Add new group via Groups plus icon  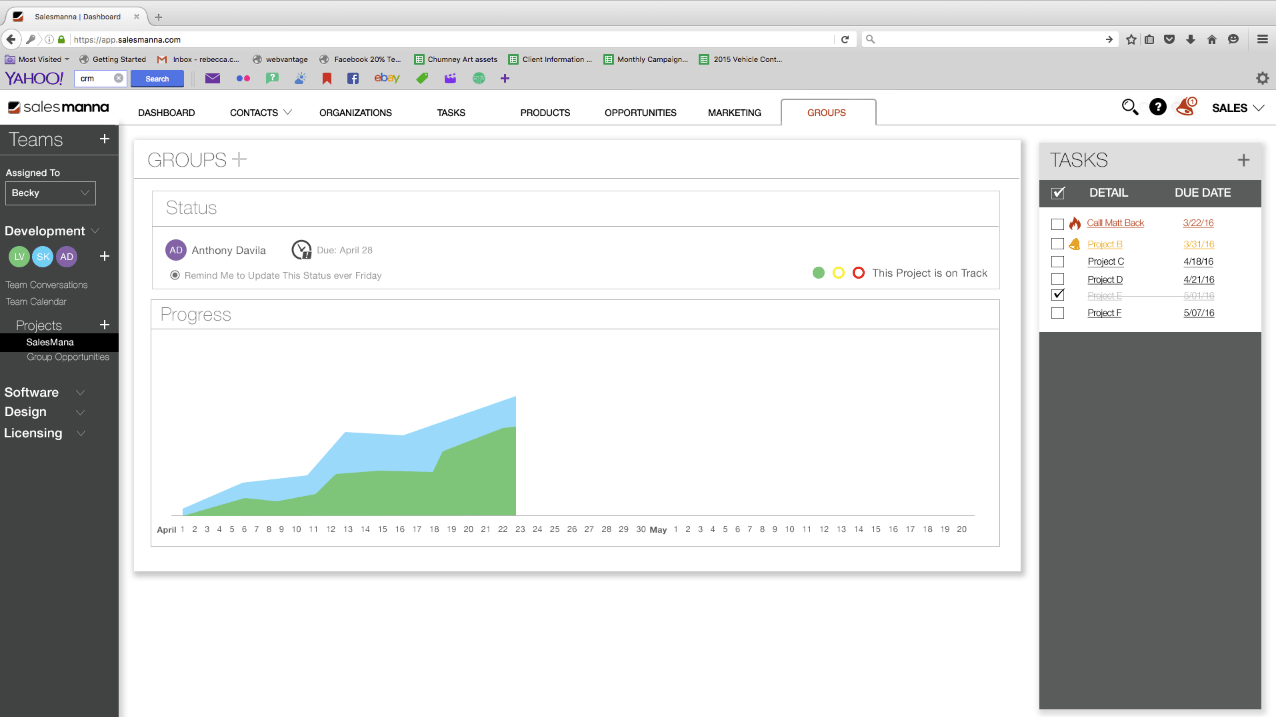point(239,160)
